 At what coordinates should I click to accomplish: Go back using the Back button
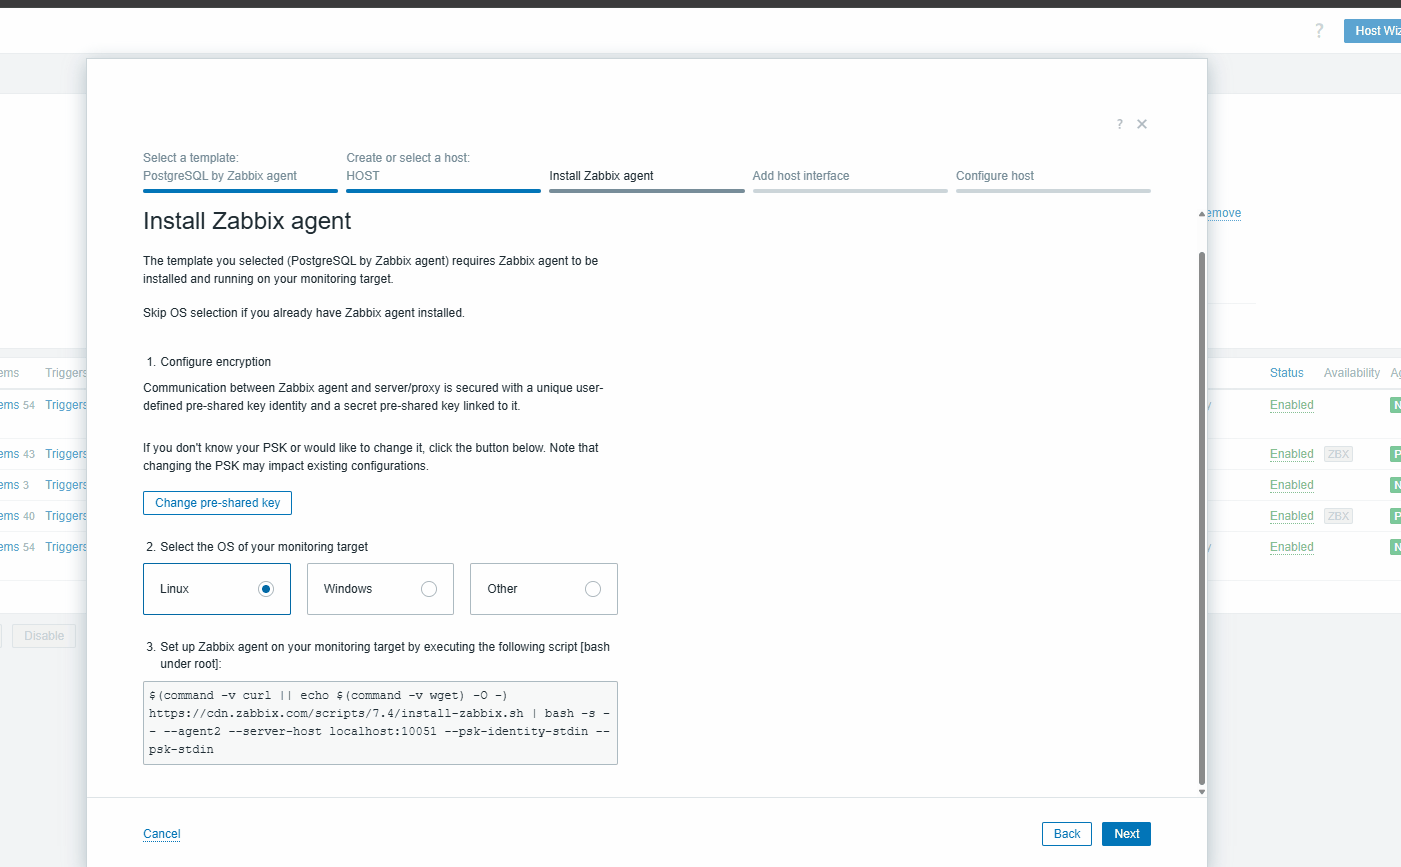tap(1067, 834)
